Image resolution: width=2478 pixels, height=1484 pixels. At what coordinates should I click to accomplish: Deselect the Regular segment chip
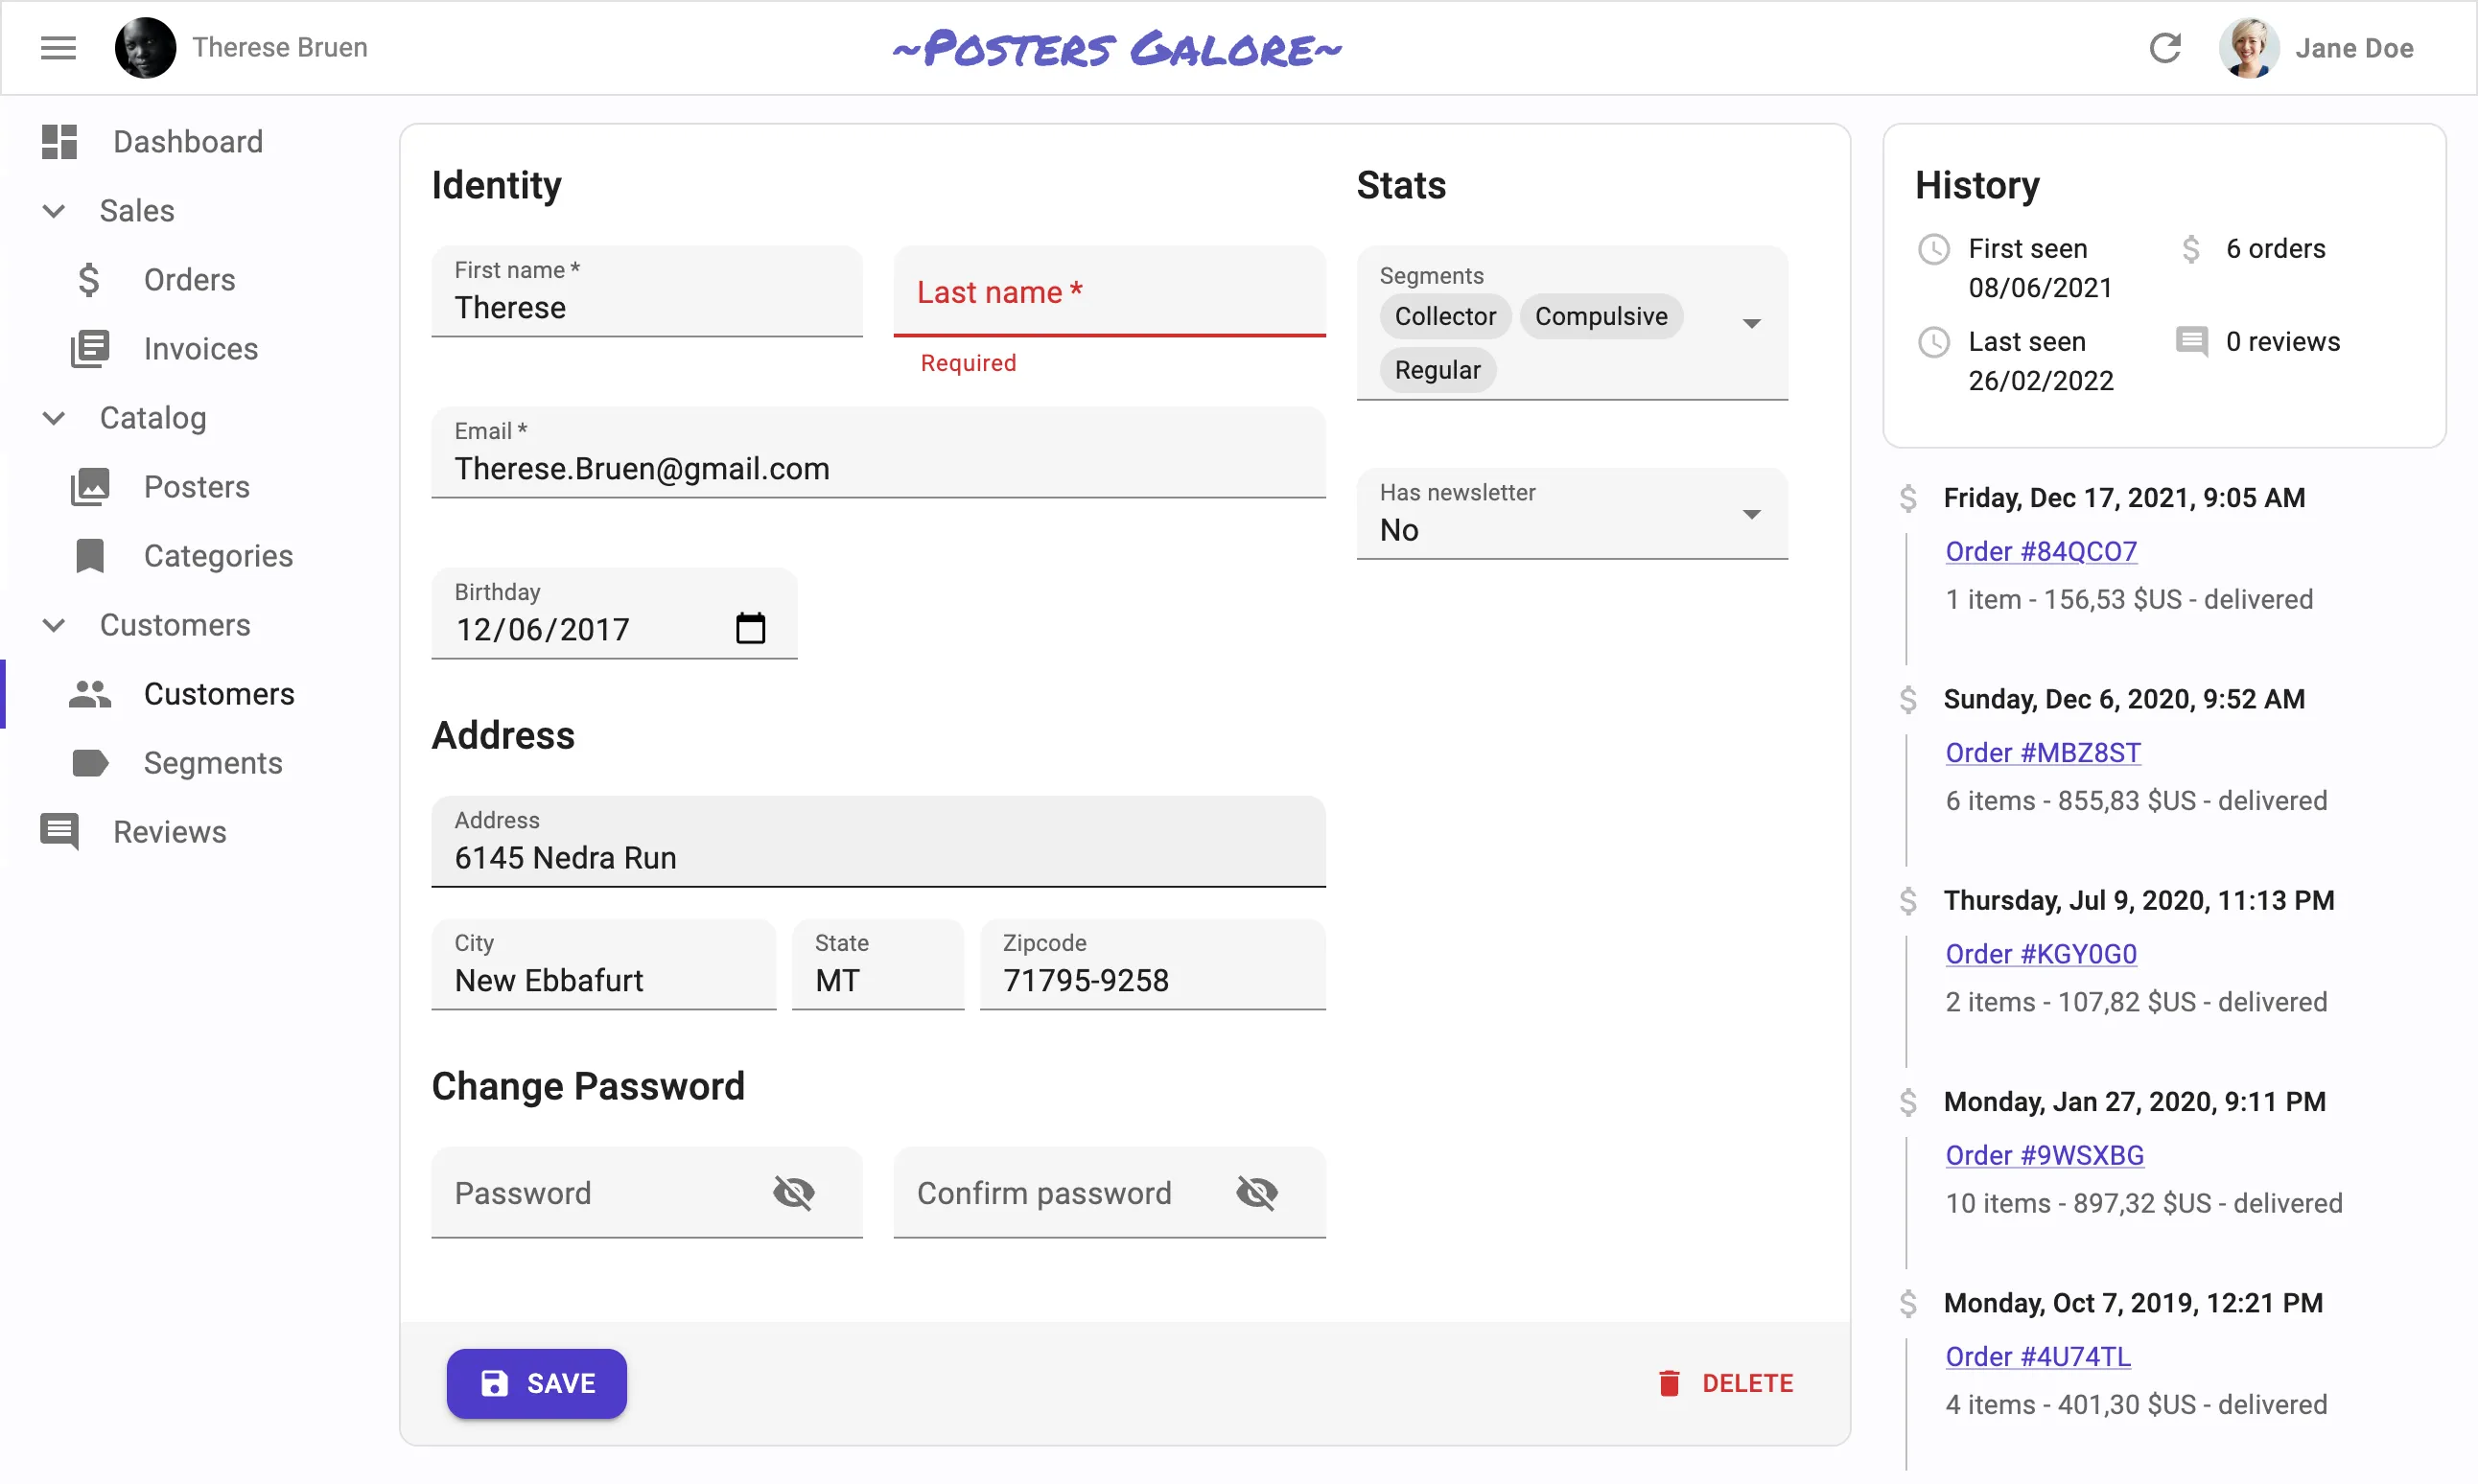click(x=1437, y=369)
